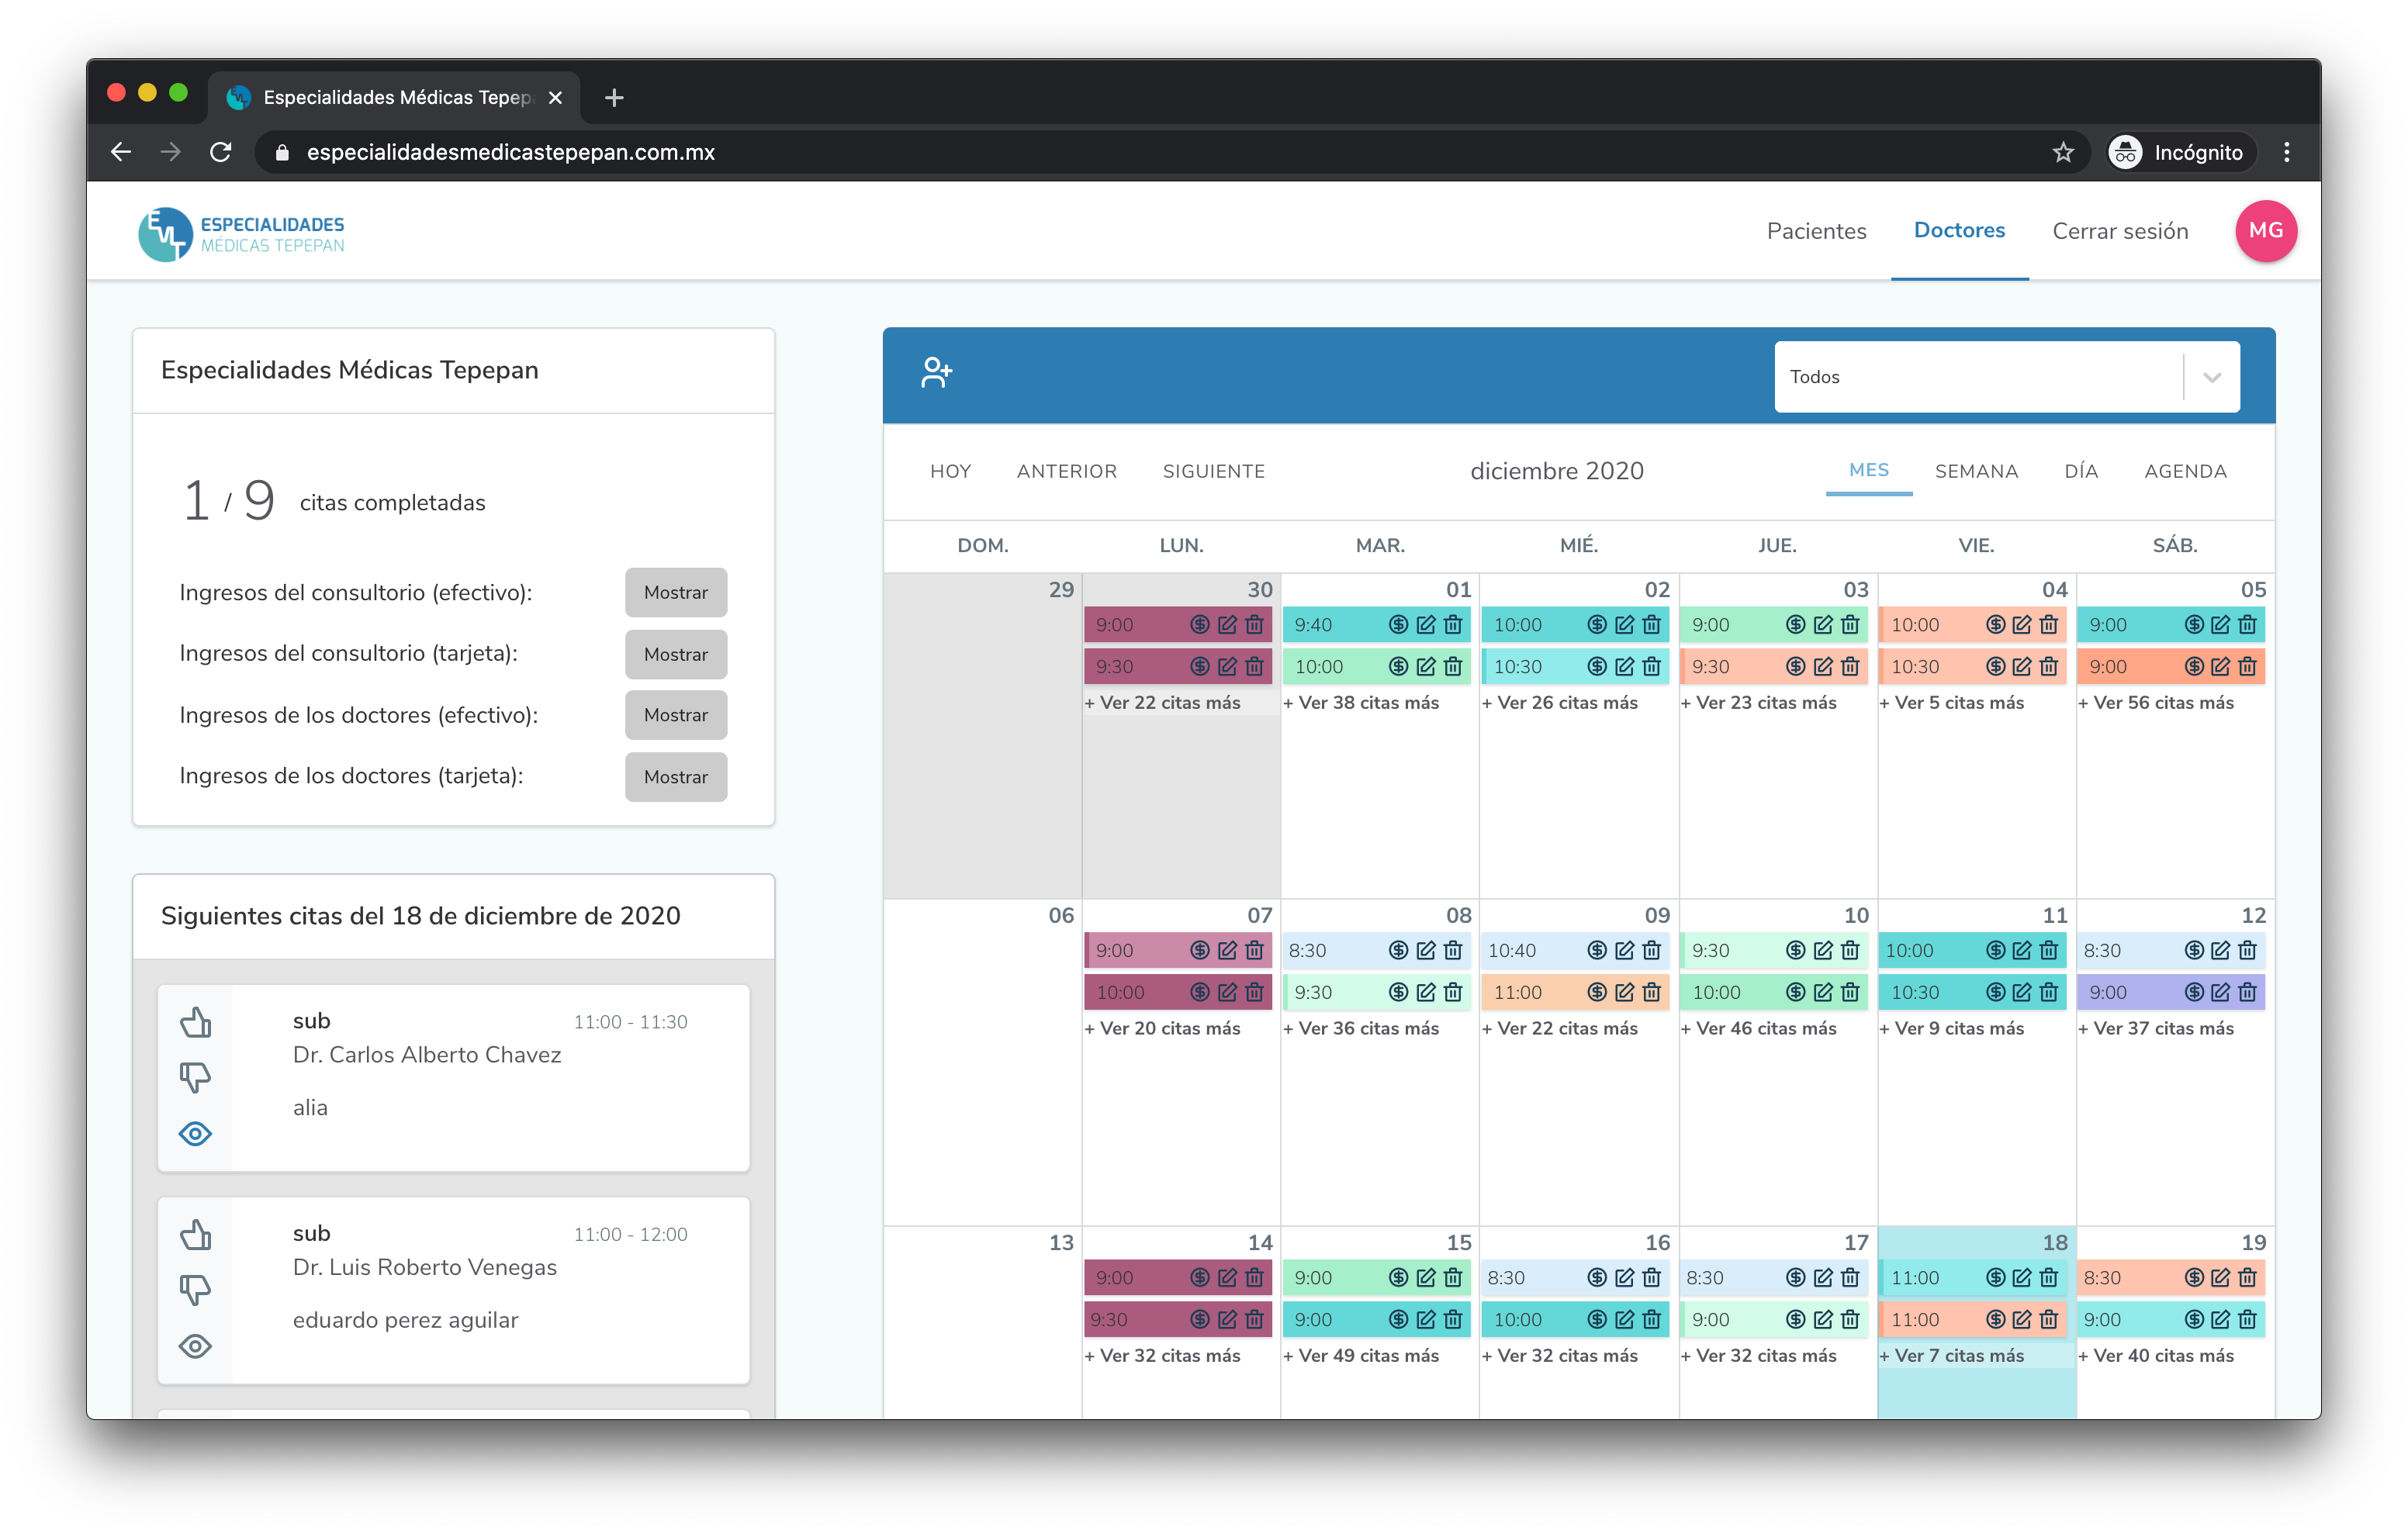Delete the 10:00 appointment on December 07
This screenshot has width=2408, height=1534.
(x=1254, y=993)
